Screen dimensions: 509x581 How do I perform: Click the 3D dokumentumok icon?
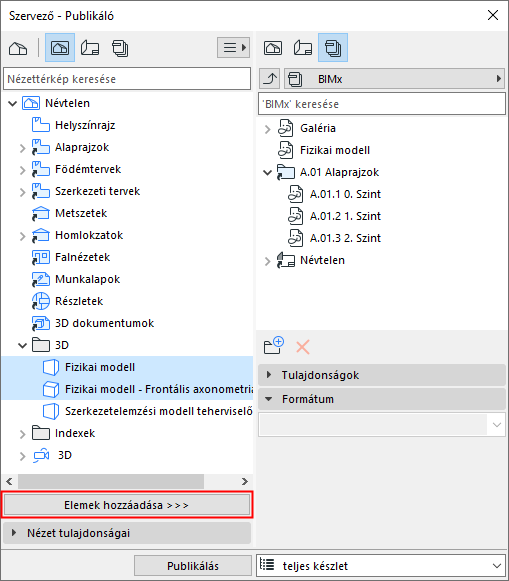click(41, 323)
